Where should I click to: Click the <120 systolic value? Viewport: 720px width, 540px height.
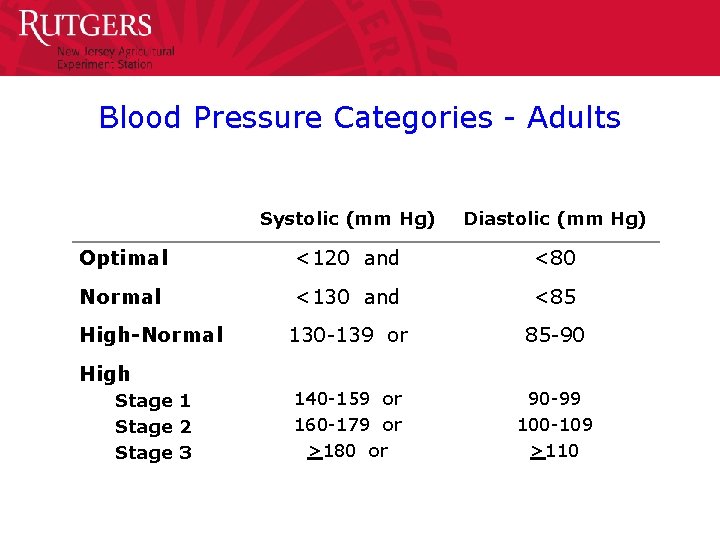[x=322, y=258]
